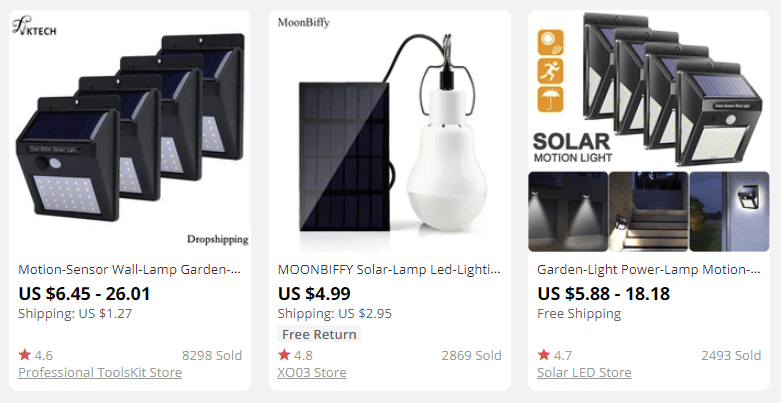
Task: Visit the Solar LED Store link
Action: pos(584,373)
